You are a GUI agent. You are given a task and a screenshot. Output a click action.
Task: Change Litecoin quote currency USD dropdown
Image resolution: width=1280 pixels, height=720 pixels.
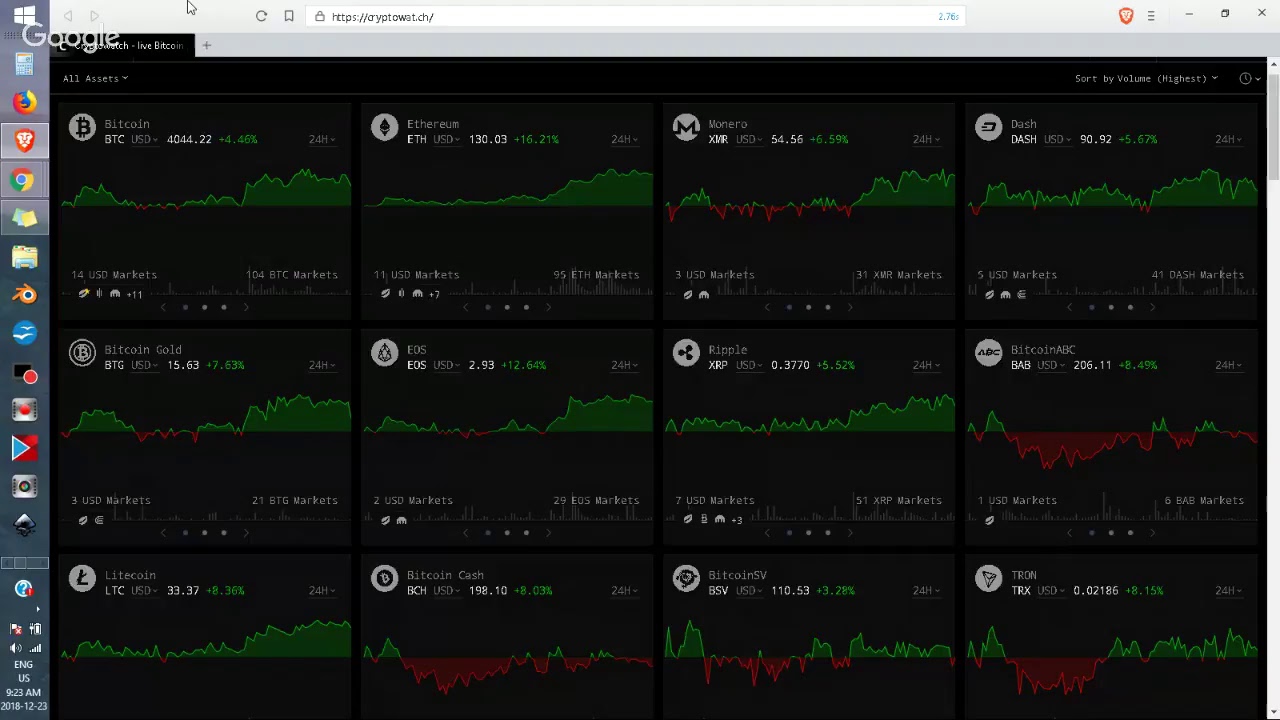point(144,591)
